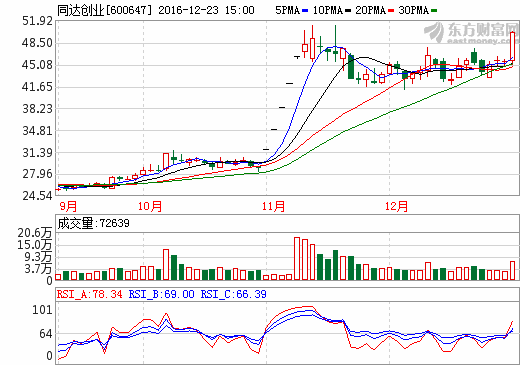Click the RSI_C:66.39 indicator label

point(233,294)
